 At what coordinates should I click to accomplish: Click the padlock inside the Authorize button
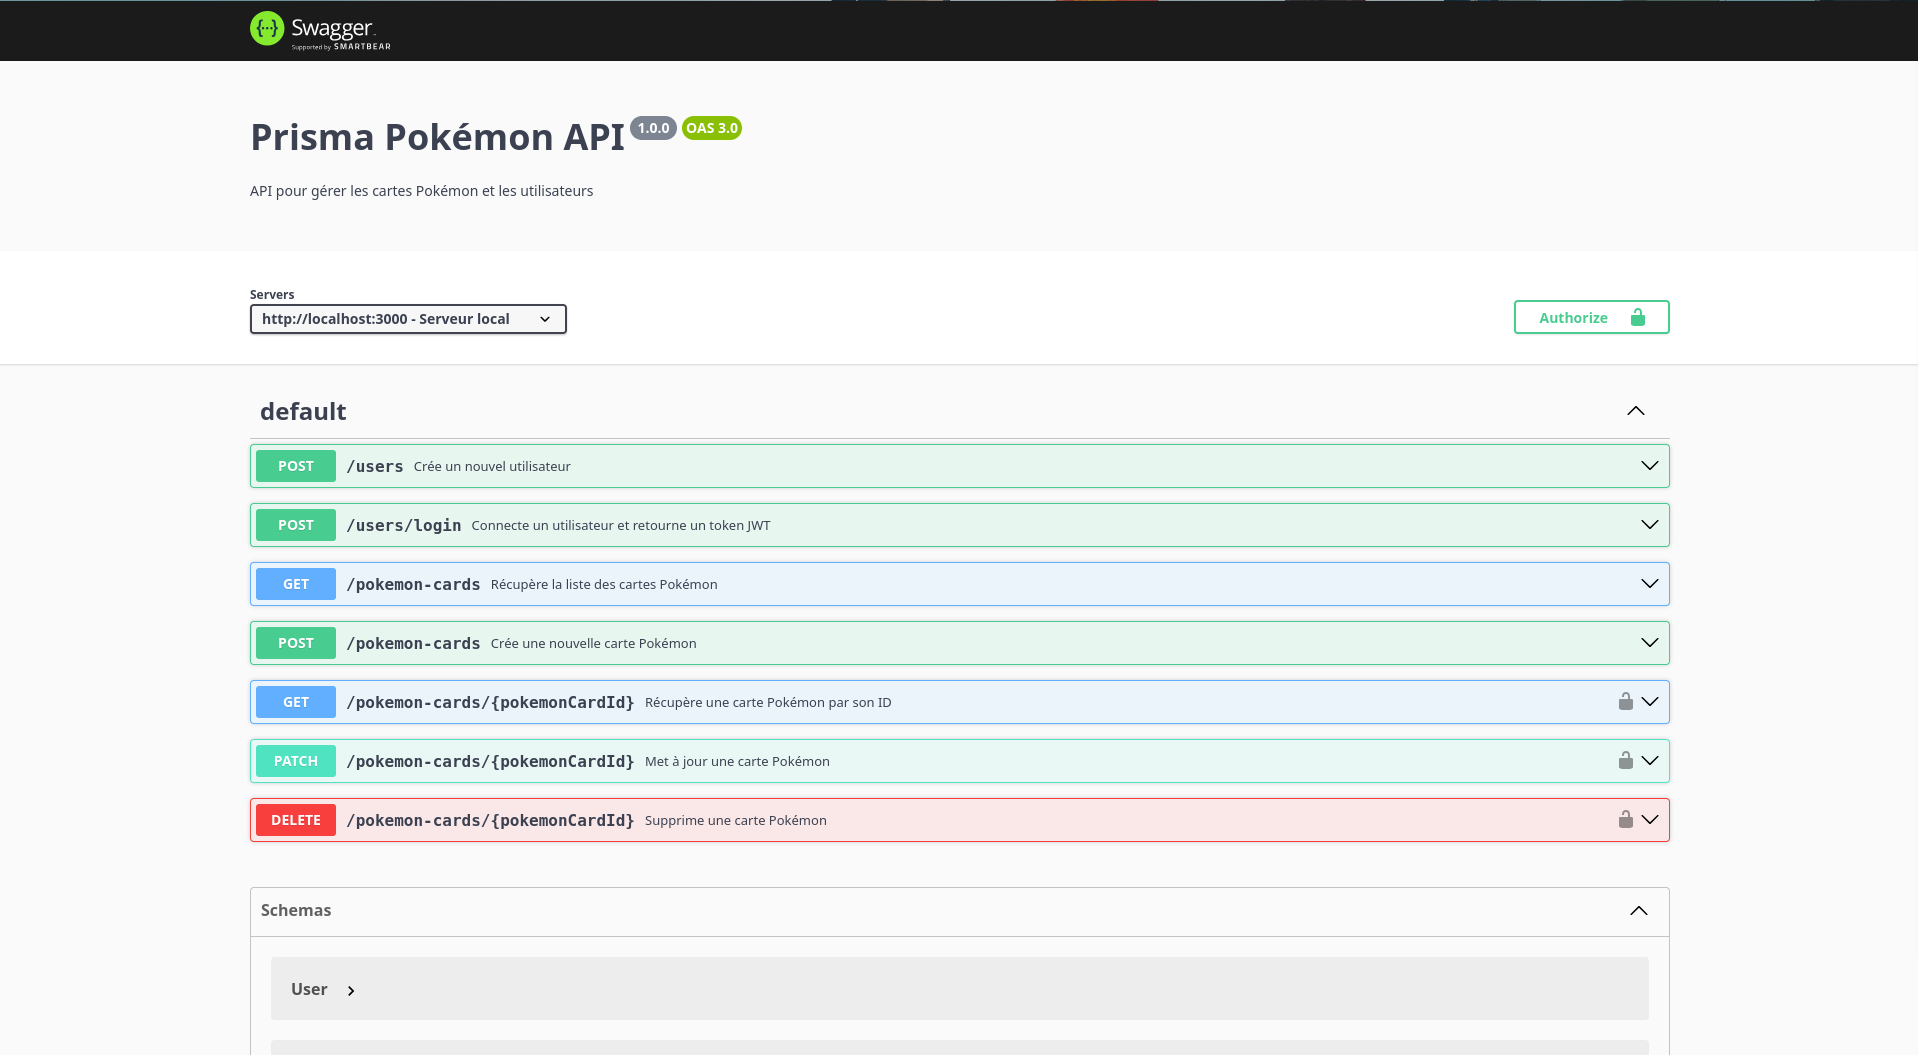tap(1637, 317)
